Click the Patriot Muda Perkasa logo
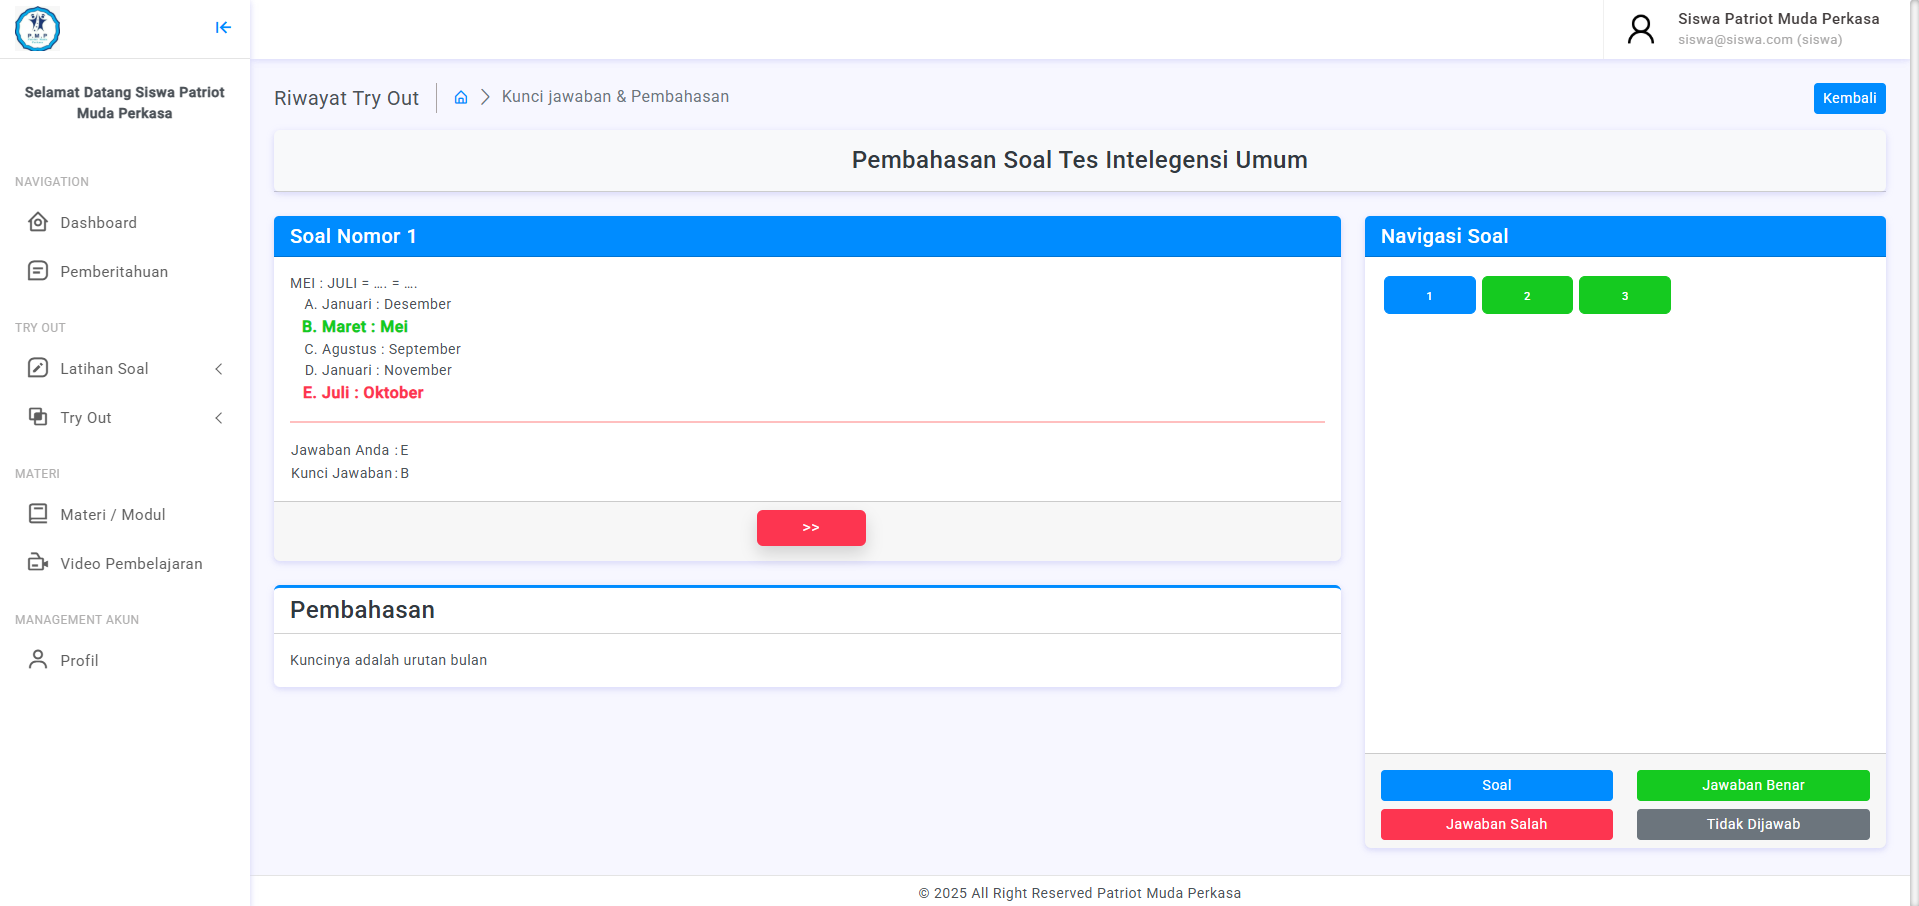Viewport: 1919px width, 906px height. (37, 29)
